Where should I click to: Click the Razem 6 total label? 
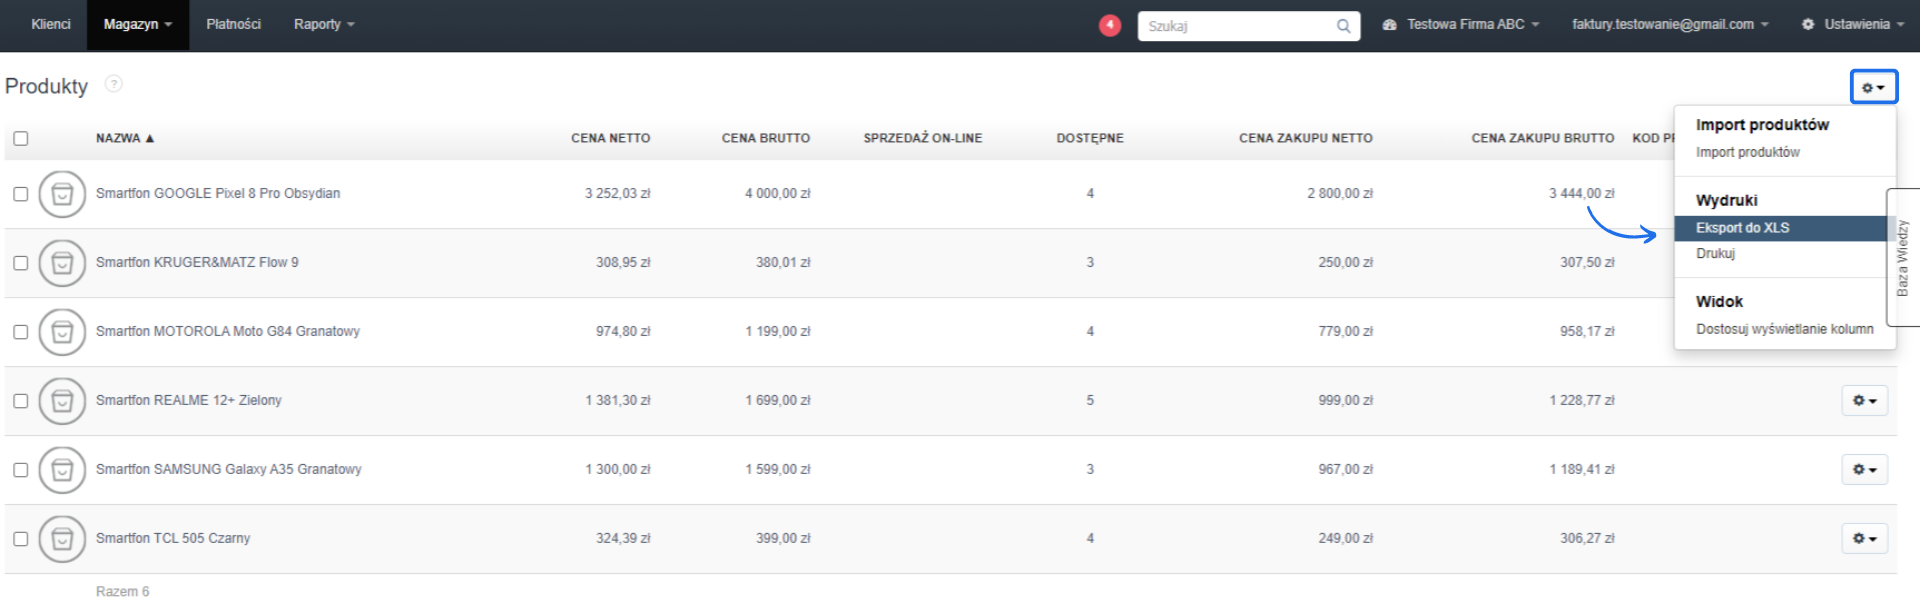(x=122, y=591)
